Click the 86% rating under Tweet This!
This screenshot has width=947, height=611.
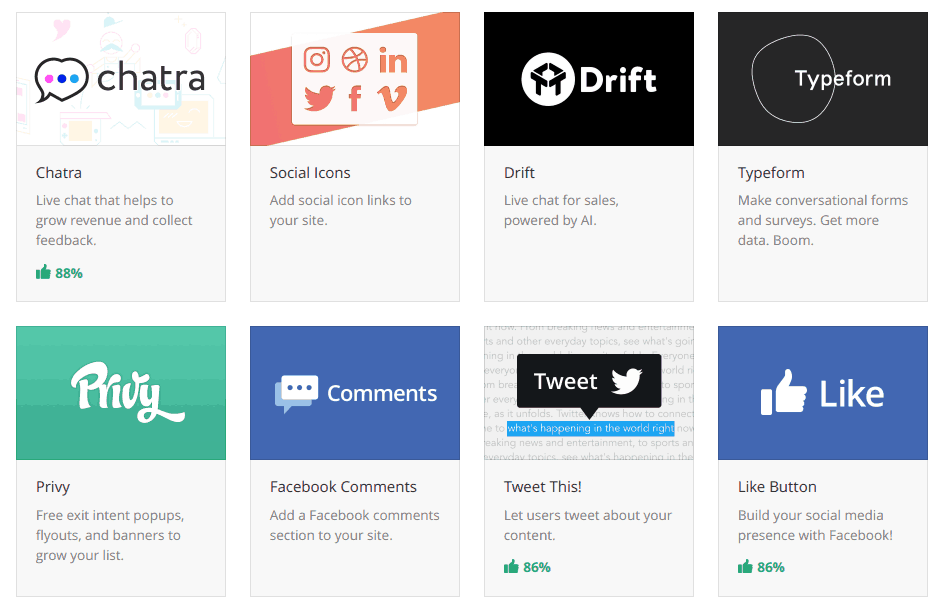[527, 567]
